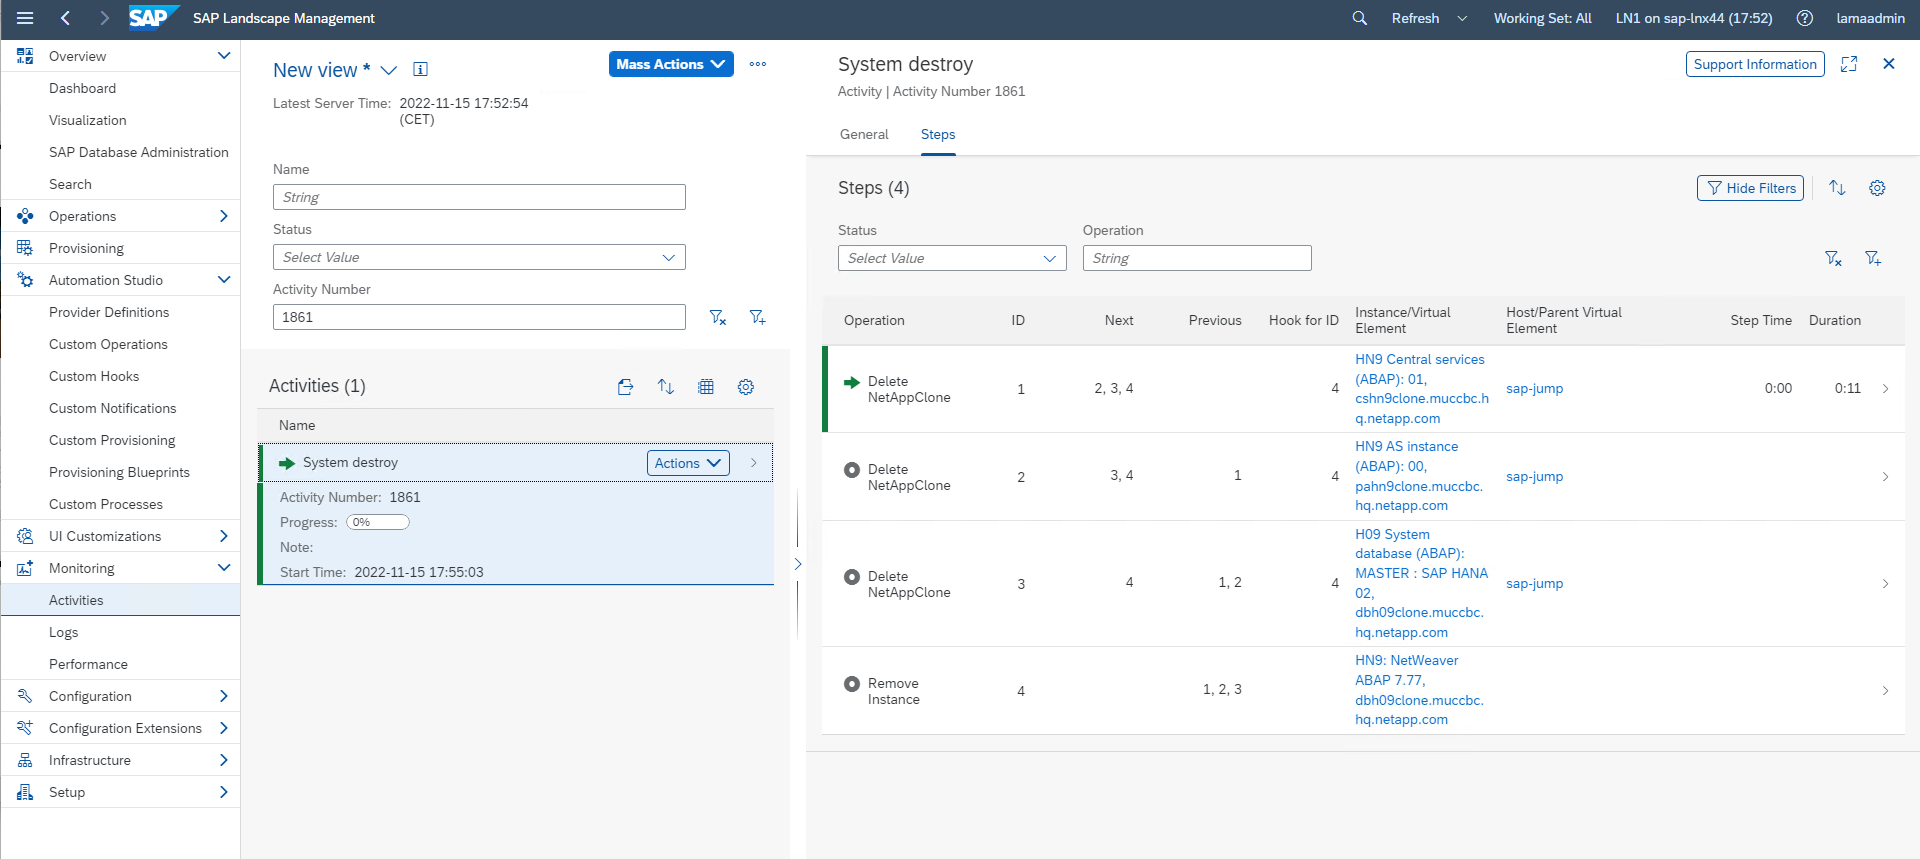The image size is (1920, 859).
Task: Collapse the Automation Studio section
Action: click(224, 280)
